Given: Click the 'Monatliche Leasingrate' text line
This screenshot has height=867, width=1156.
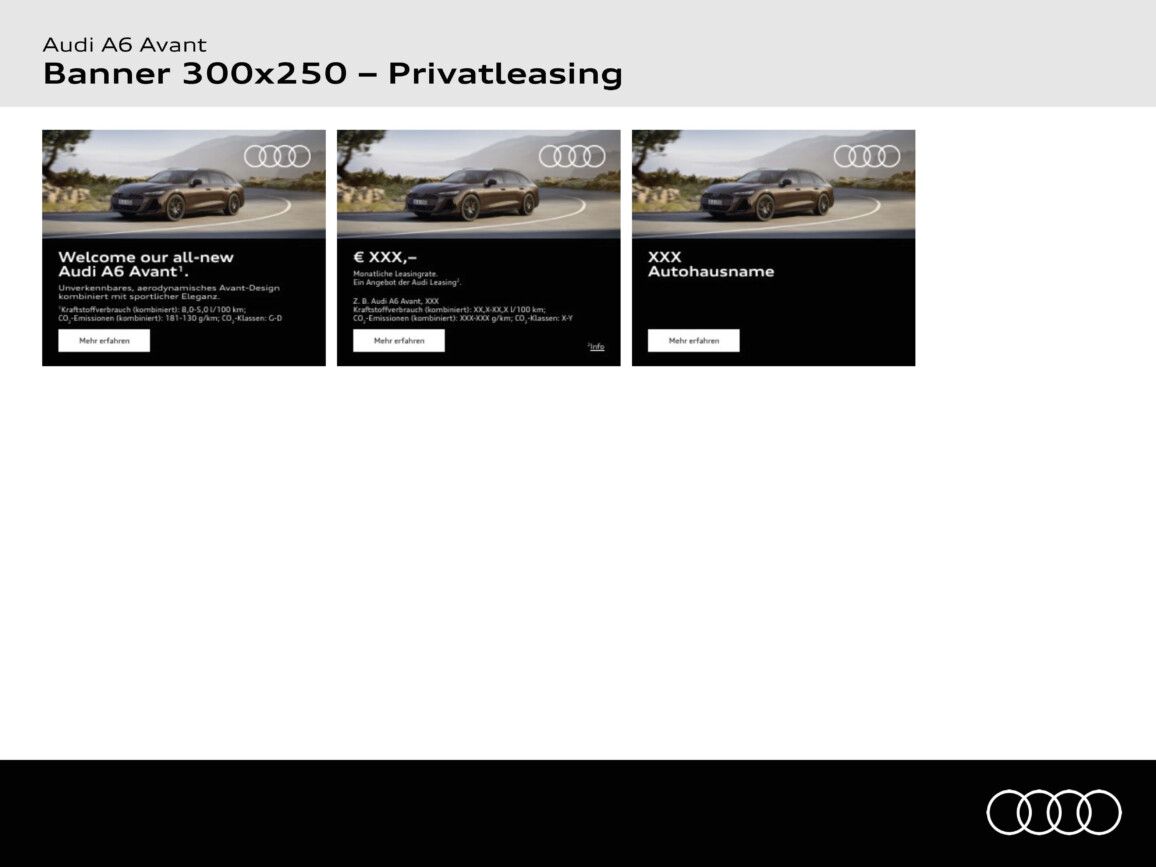Looking at the screenshot, I should tap(395, 273).
